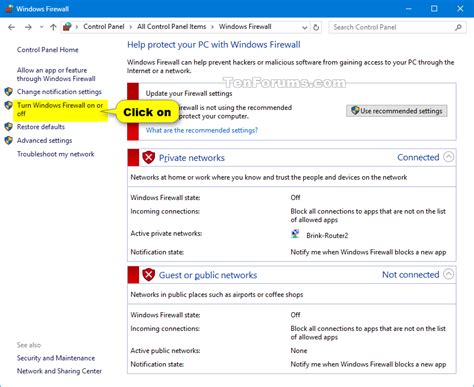Viewport: 474px width, 387px height.
Task: Expand chevron after Control Panel breadcrumb
Action: click(130, 27)
